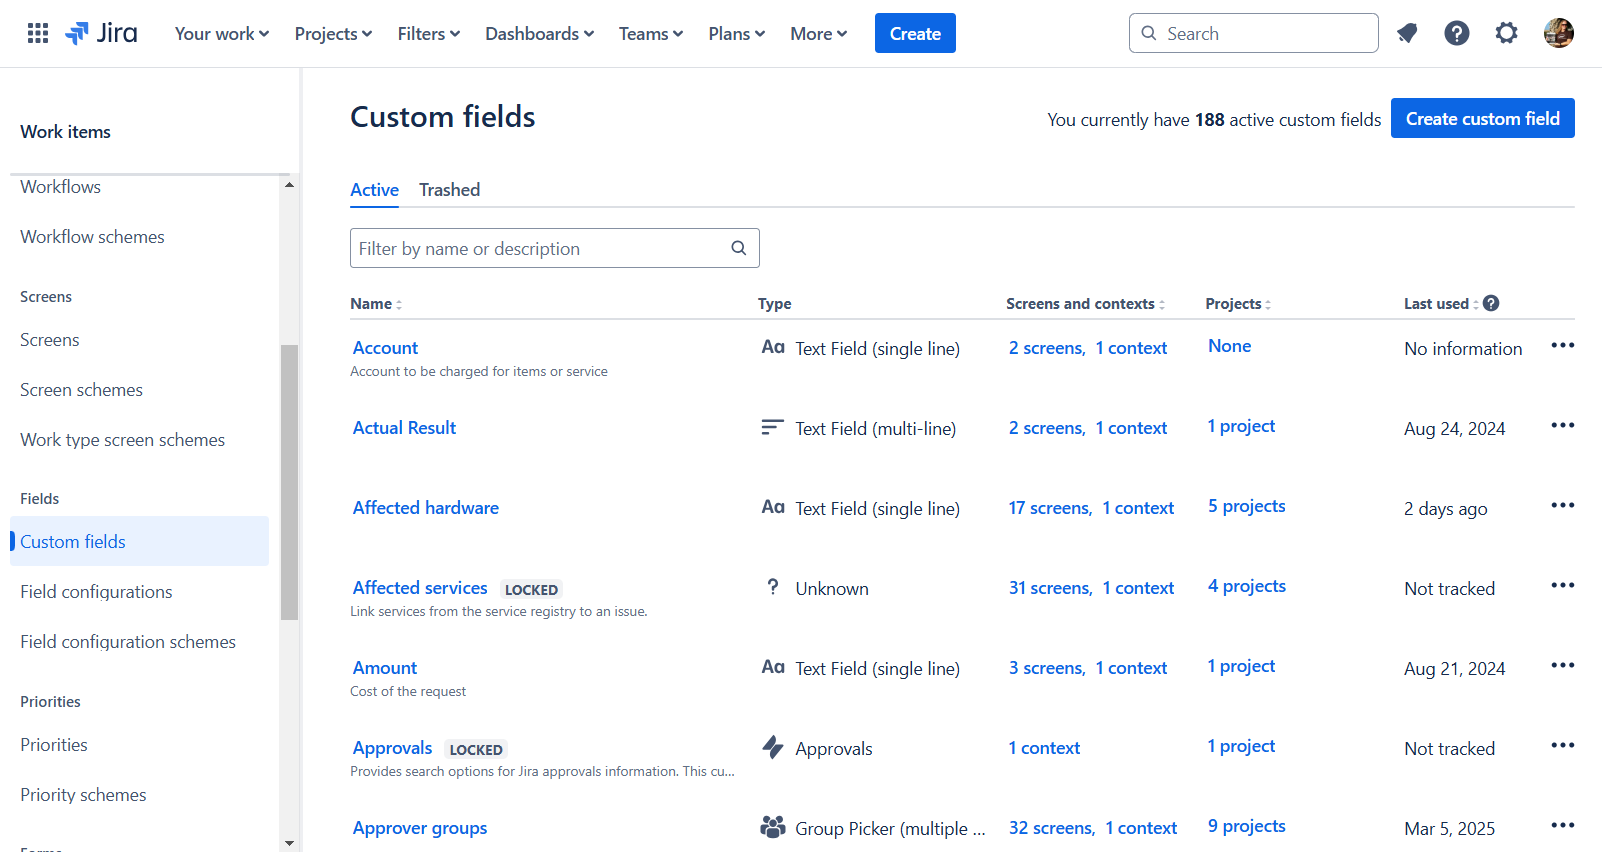Screen dimensions: 1602x852
Task: Click the Last used info icon
Action: [1491, 303]
